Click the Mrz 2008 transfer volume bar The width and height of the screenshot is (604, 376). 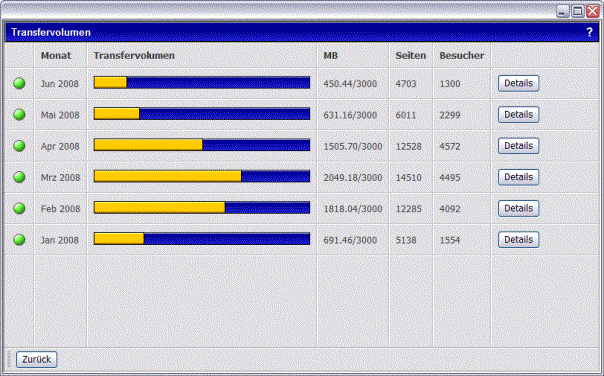click(x=202, y=176)
